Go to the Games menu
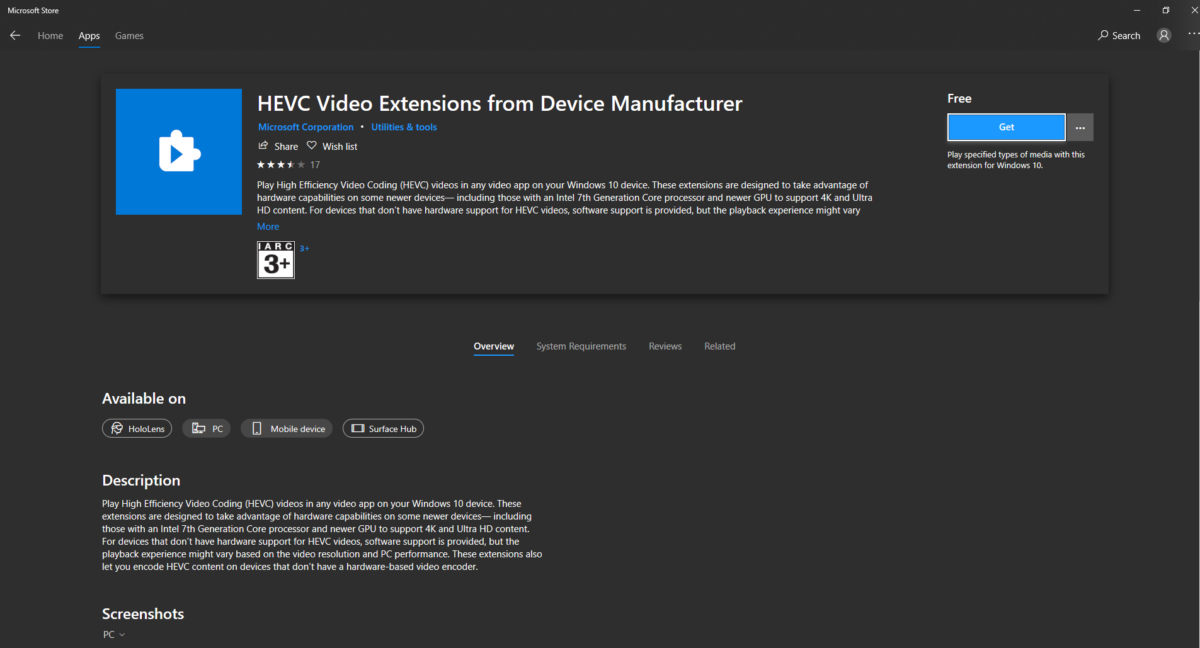This screenshot has height=648, width=1200. pos(129,36)
